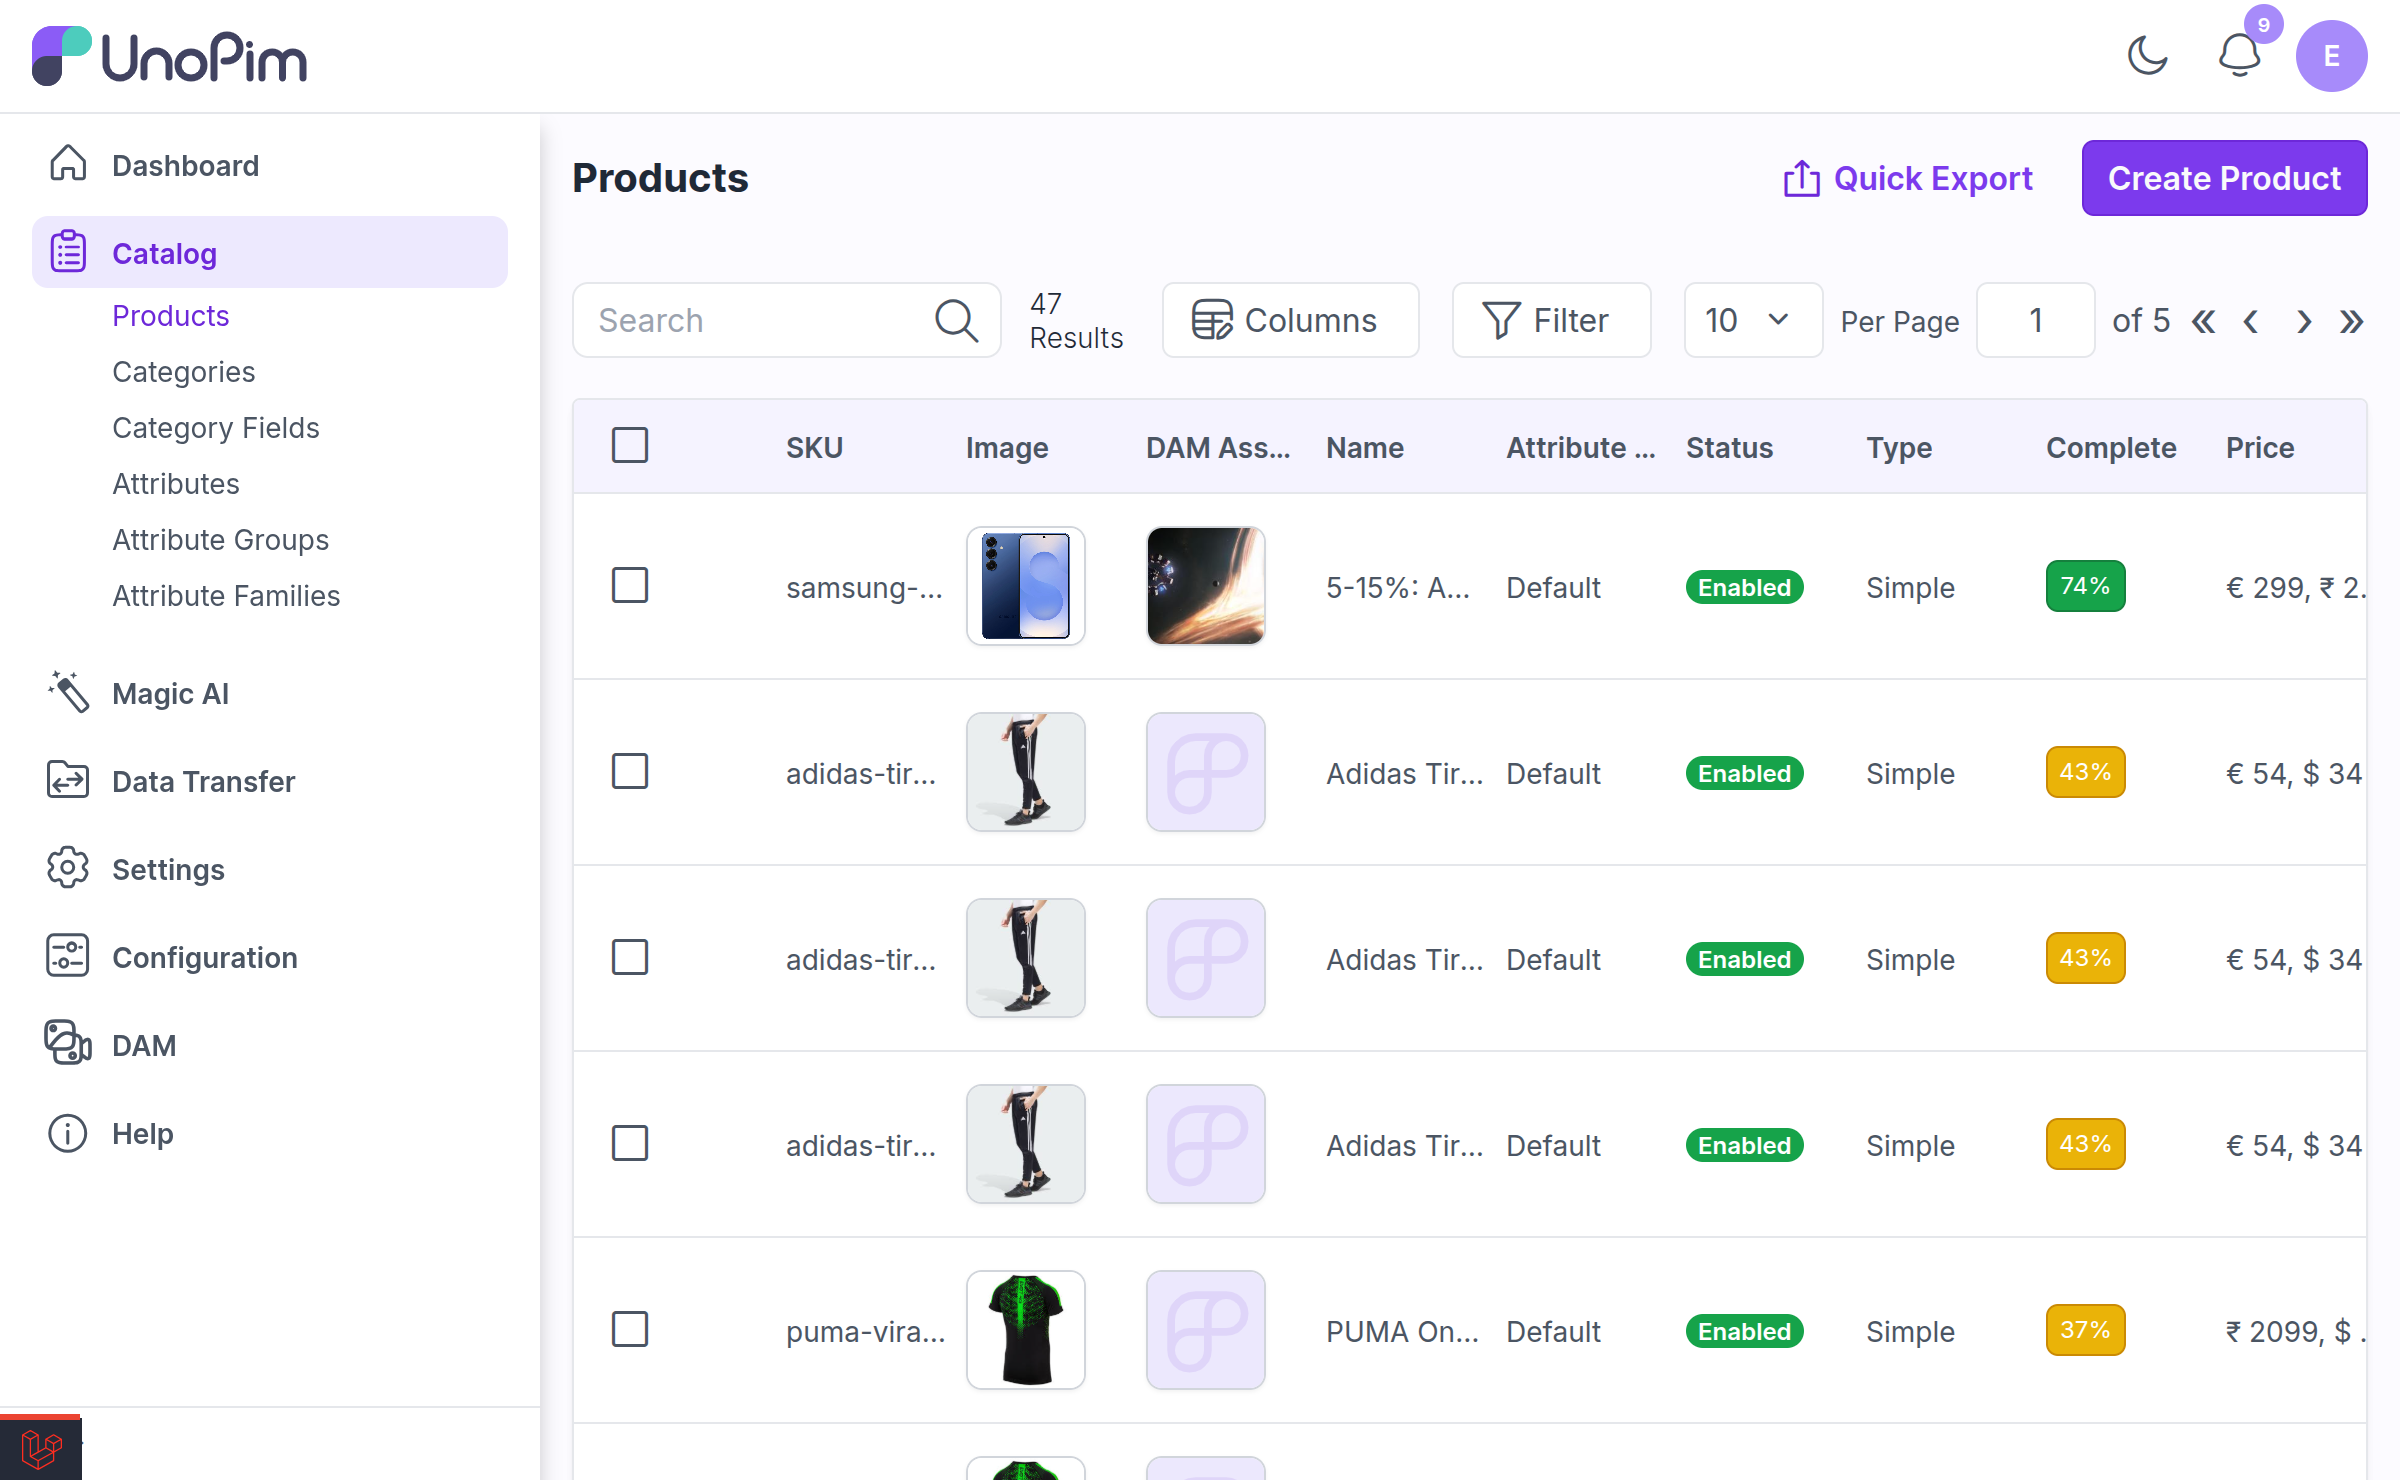
Task: Open the PUMA t-shirt thumbnail
Action: point(1026,1330)
